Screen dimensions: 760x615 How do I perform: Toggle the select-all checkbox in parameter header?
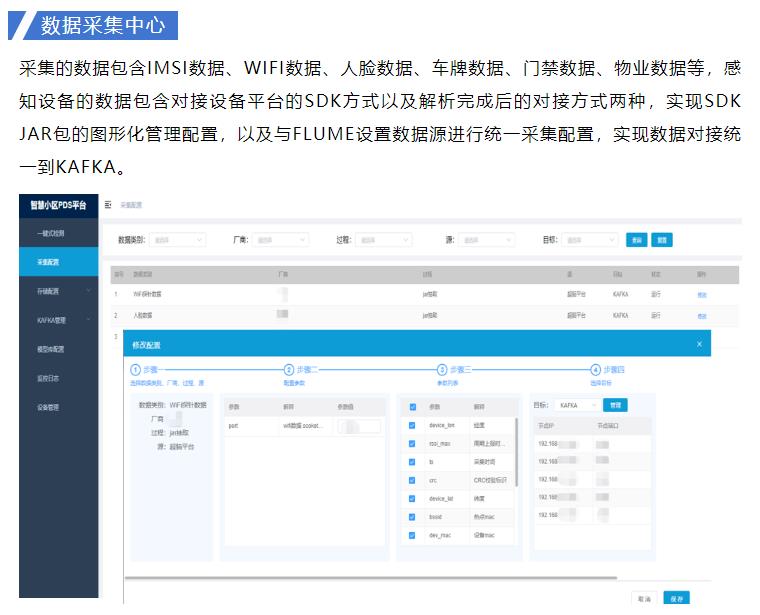pos(412,407)
